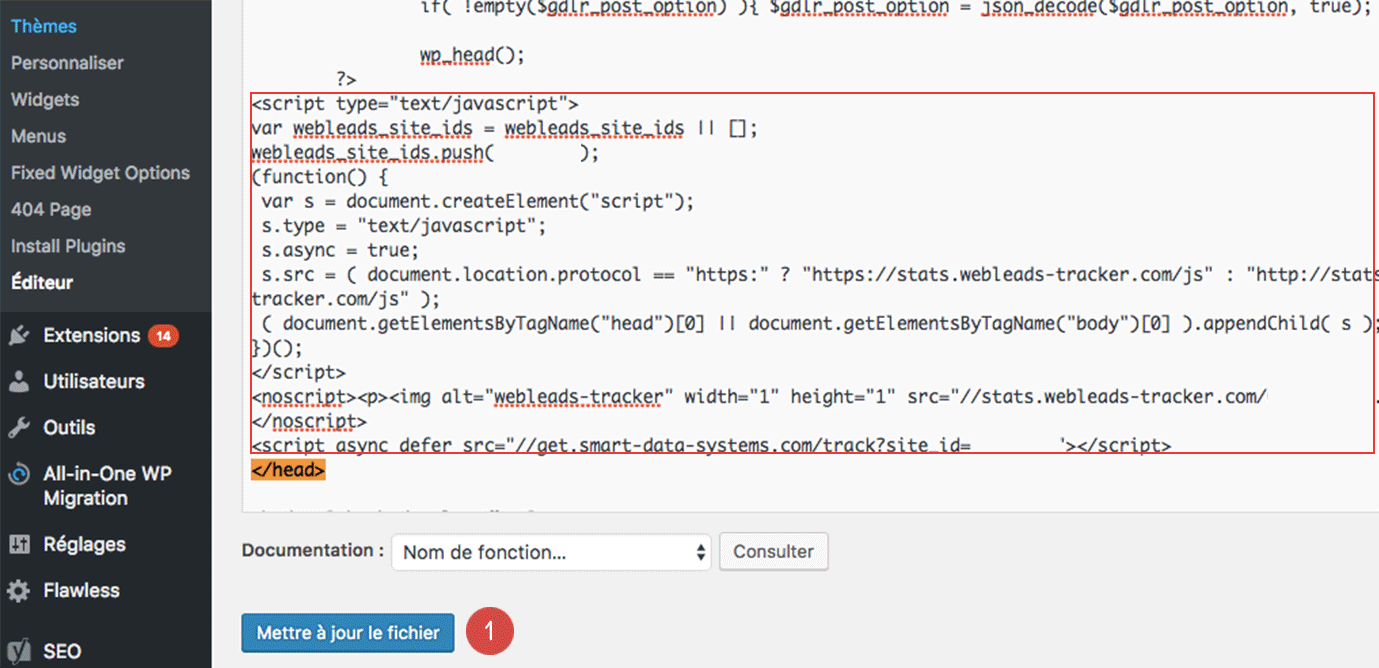Click the s.type = "text/javascript"; line
The width and height of the screenshot is (1379, 668).
(404, 226)
